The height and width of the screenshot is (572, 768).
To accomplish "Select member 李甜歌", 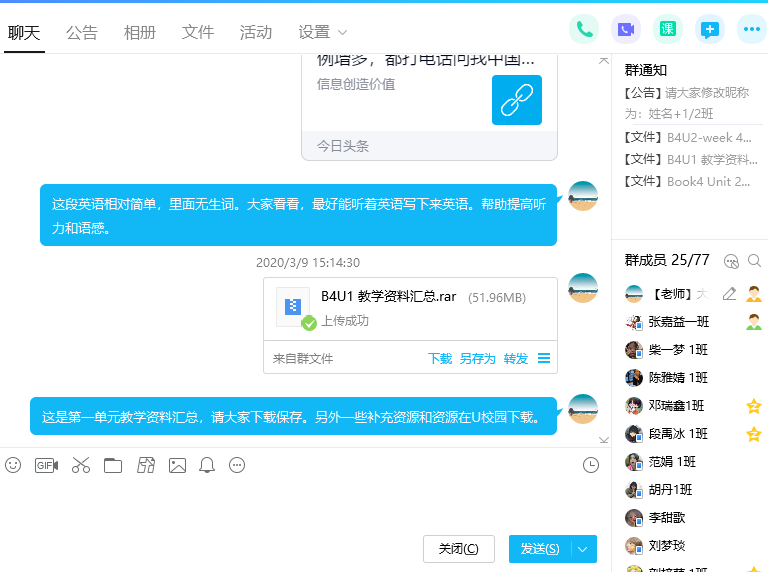I will pyautogui.click(x=691, y=518).
